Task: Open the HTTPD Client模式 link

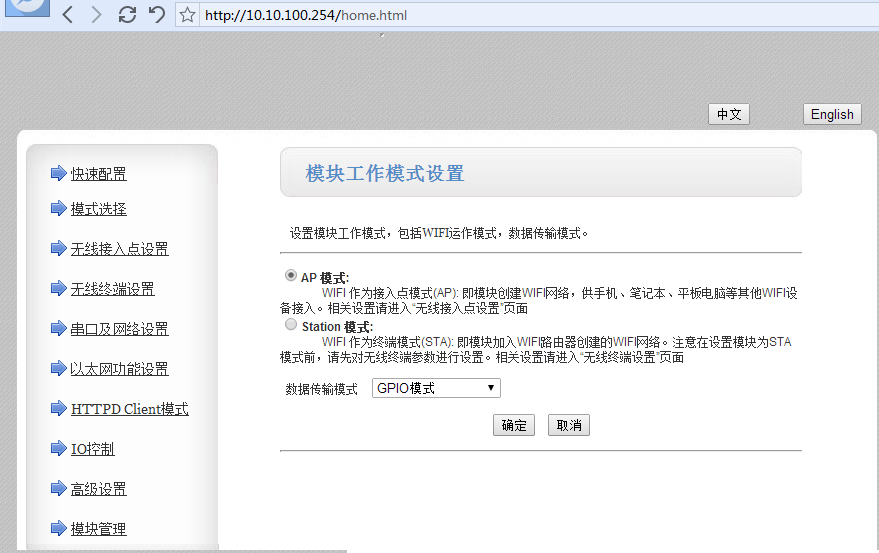Action: click(129, 409)
